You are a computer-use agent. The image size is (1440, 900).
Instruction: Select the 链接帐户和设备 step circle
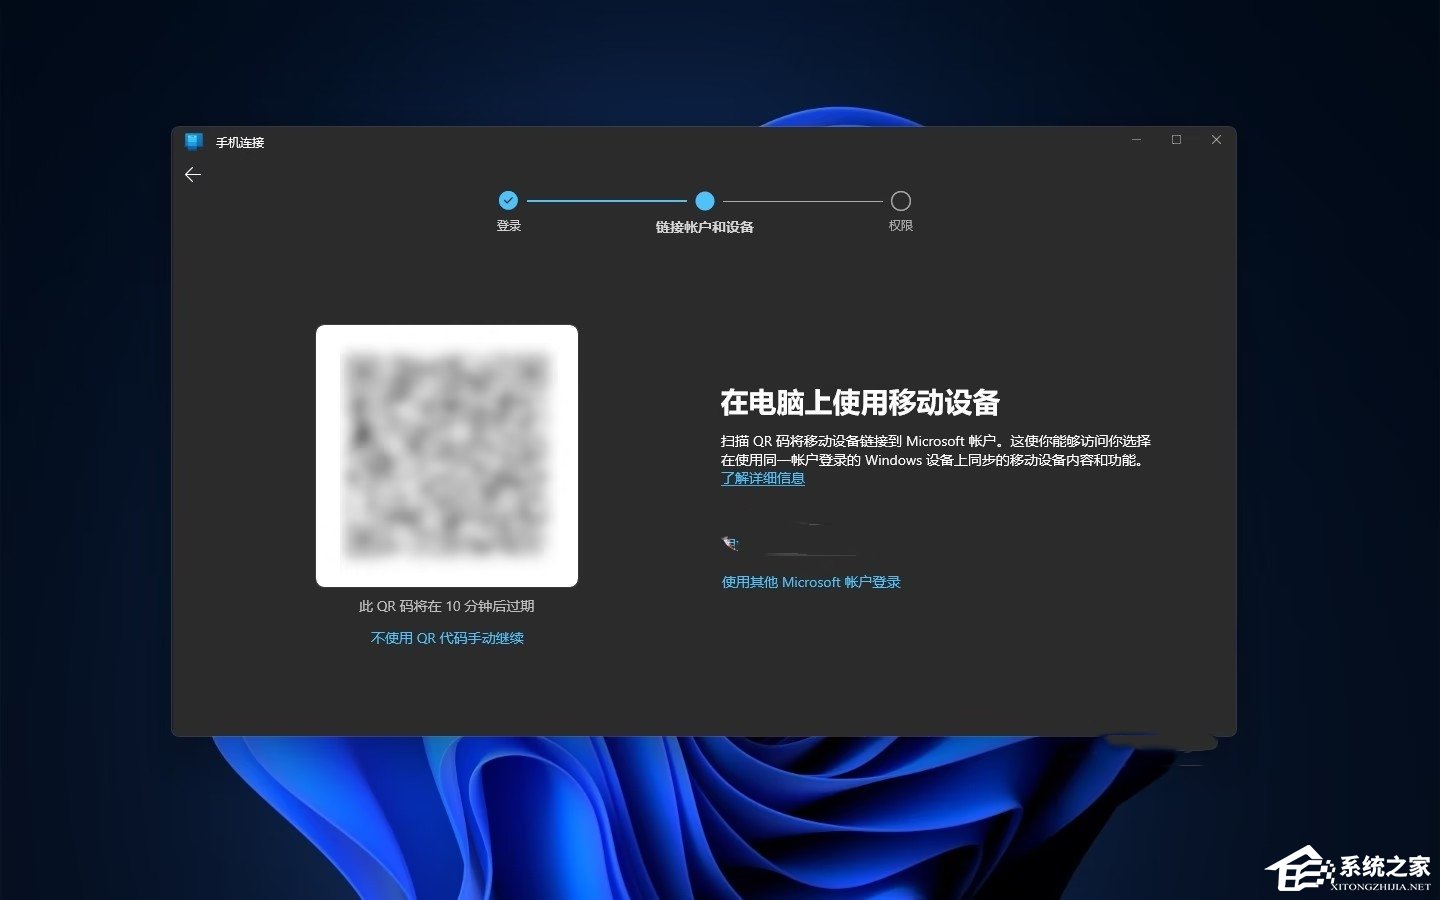[x=705, y=201]
